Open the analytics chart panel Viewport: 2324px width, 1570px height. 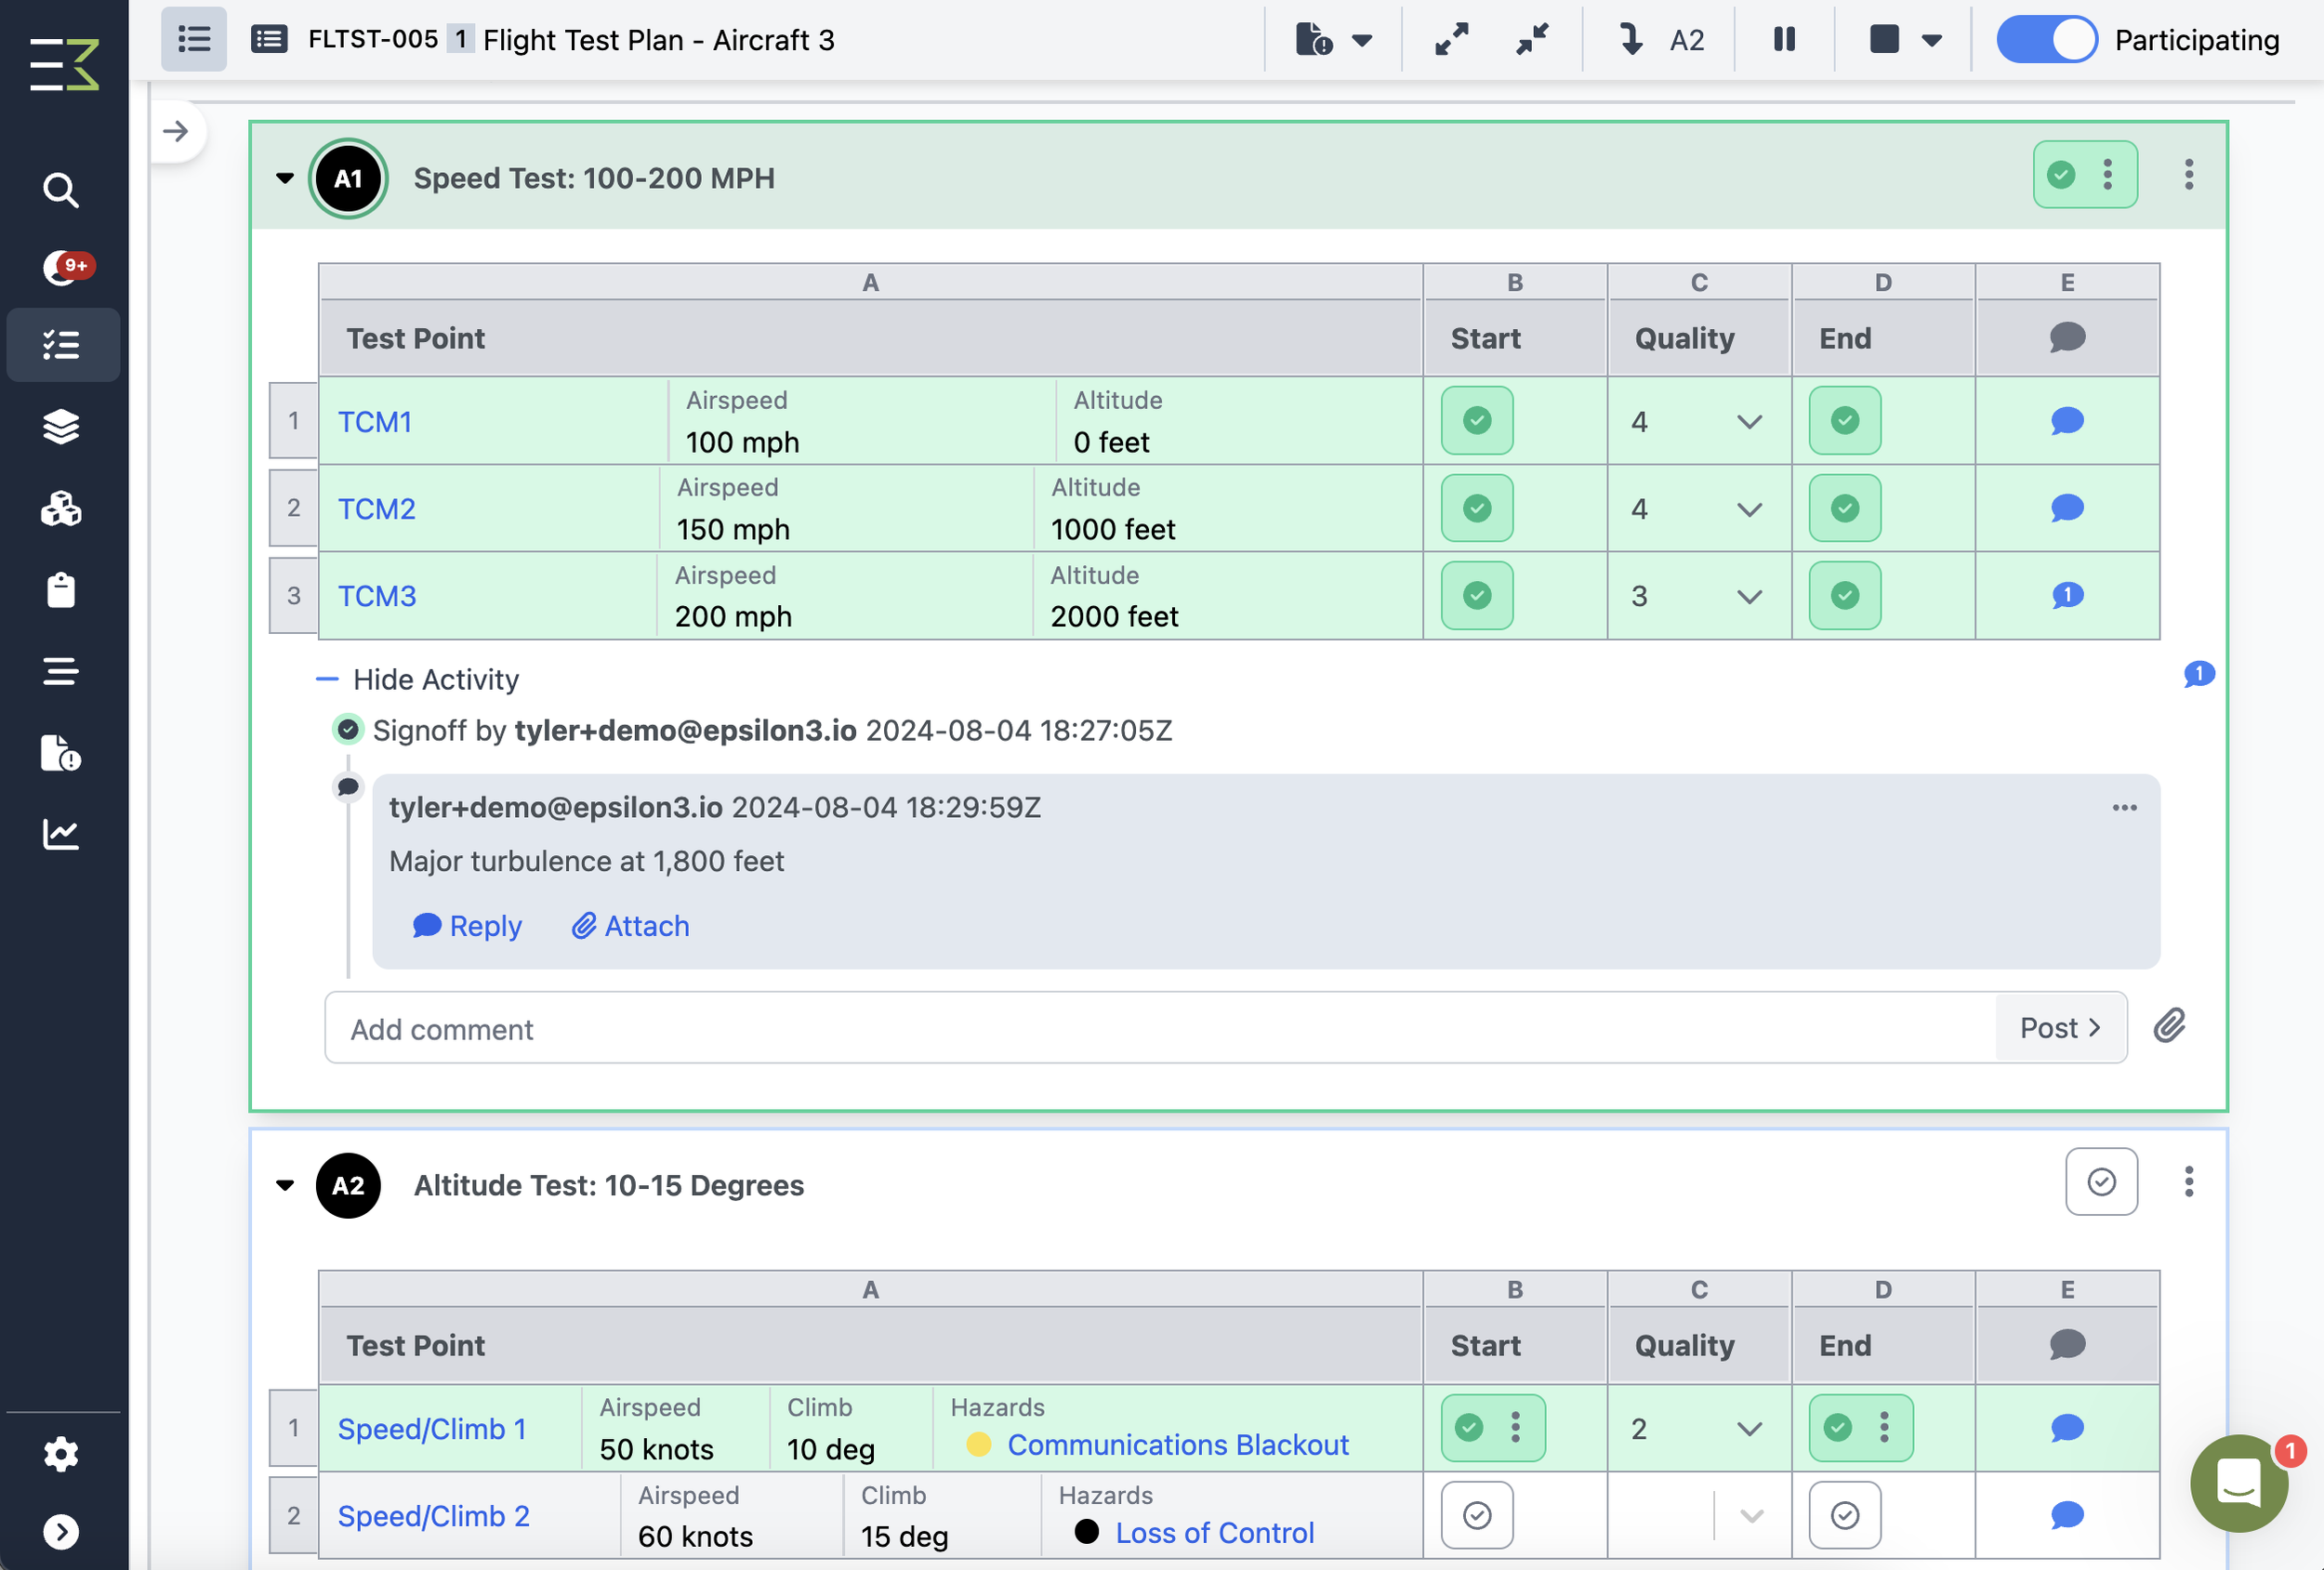pos(61,835)
